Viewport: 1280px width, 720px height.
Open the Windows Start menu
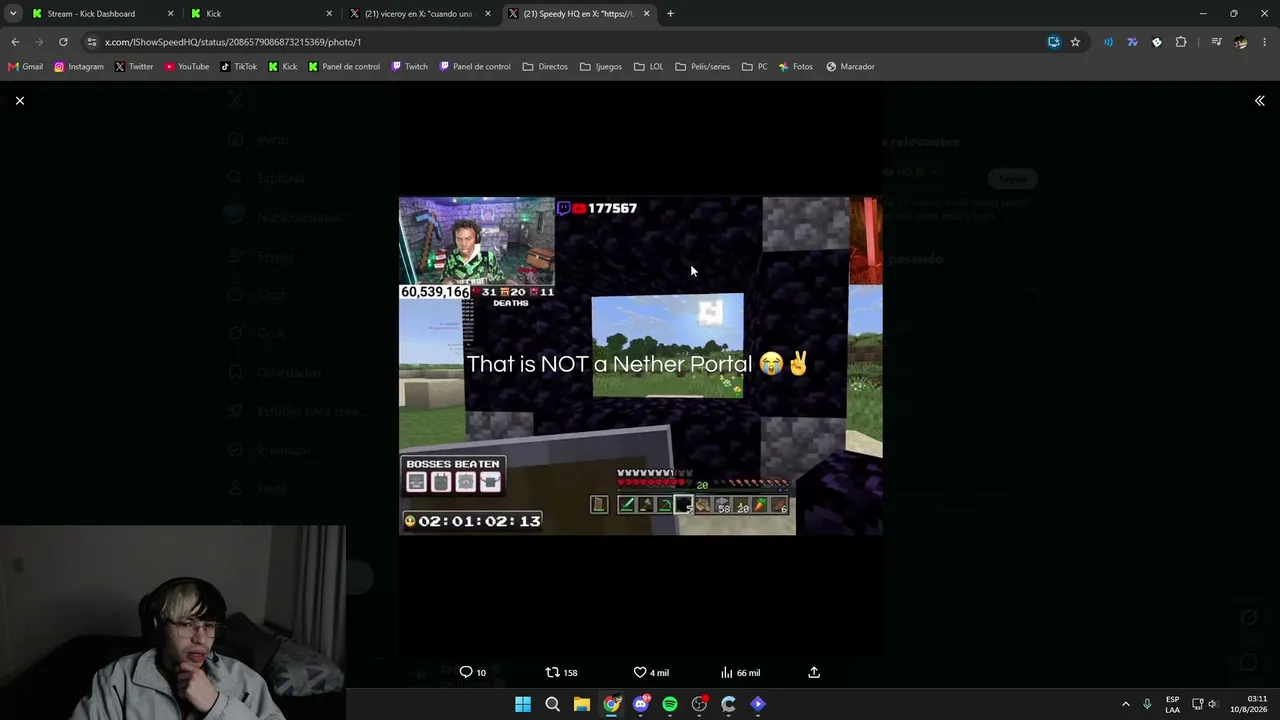tap(523, 704)
